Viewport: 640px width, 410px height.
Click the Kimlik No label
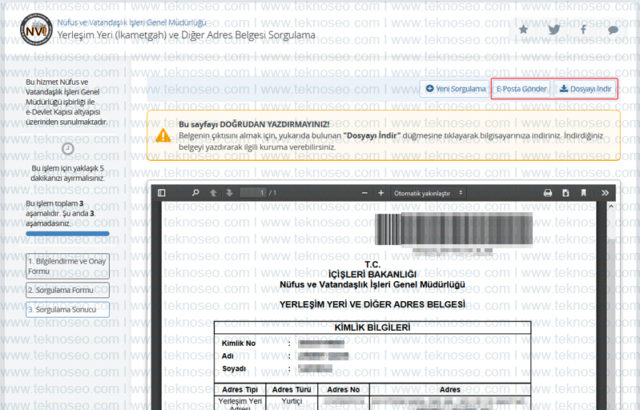tap(238, 343)
